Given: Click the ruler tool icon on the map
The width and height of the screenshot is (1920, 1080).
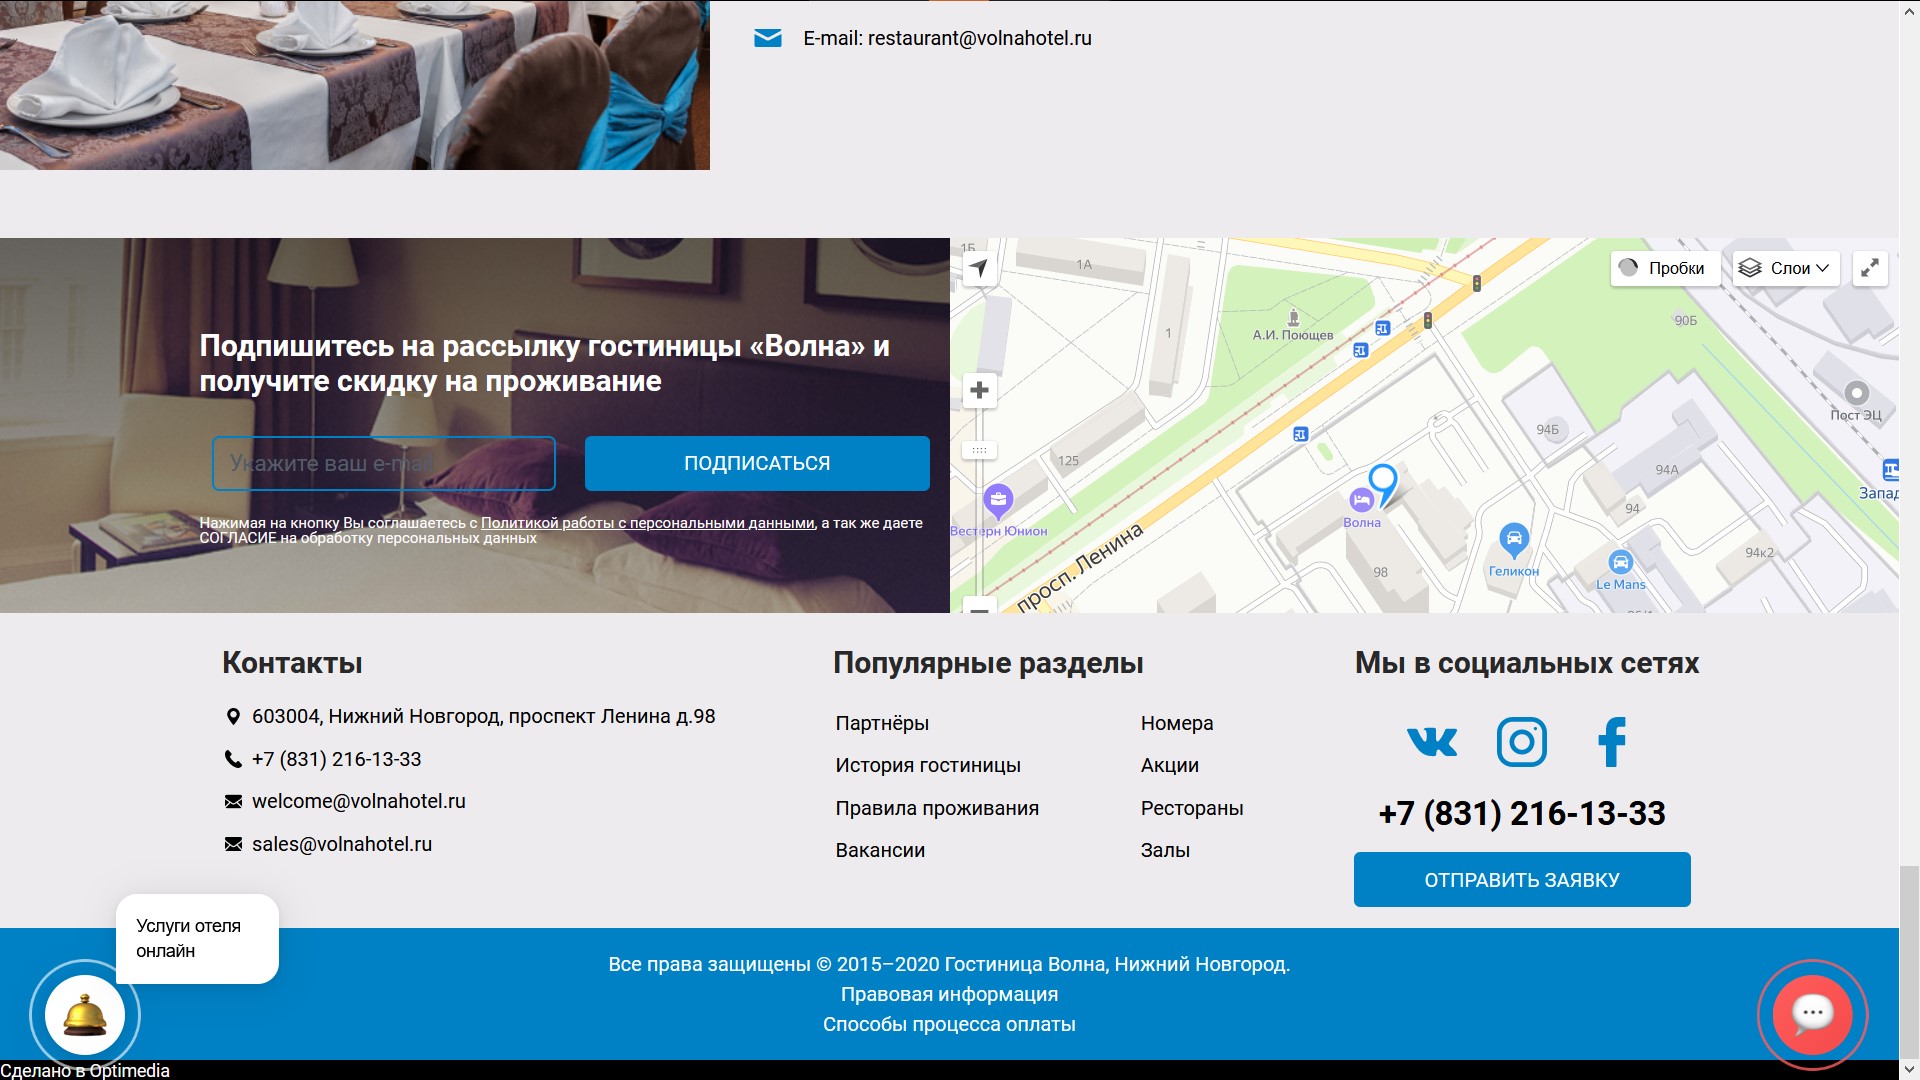Looking at the screenshot, I should coord(980,449).
